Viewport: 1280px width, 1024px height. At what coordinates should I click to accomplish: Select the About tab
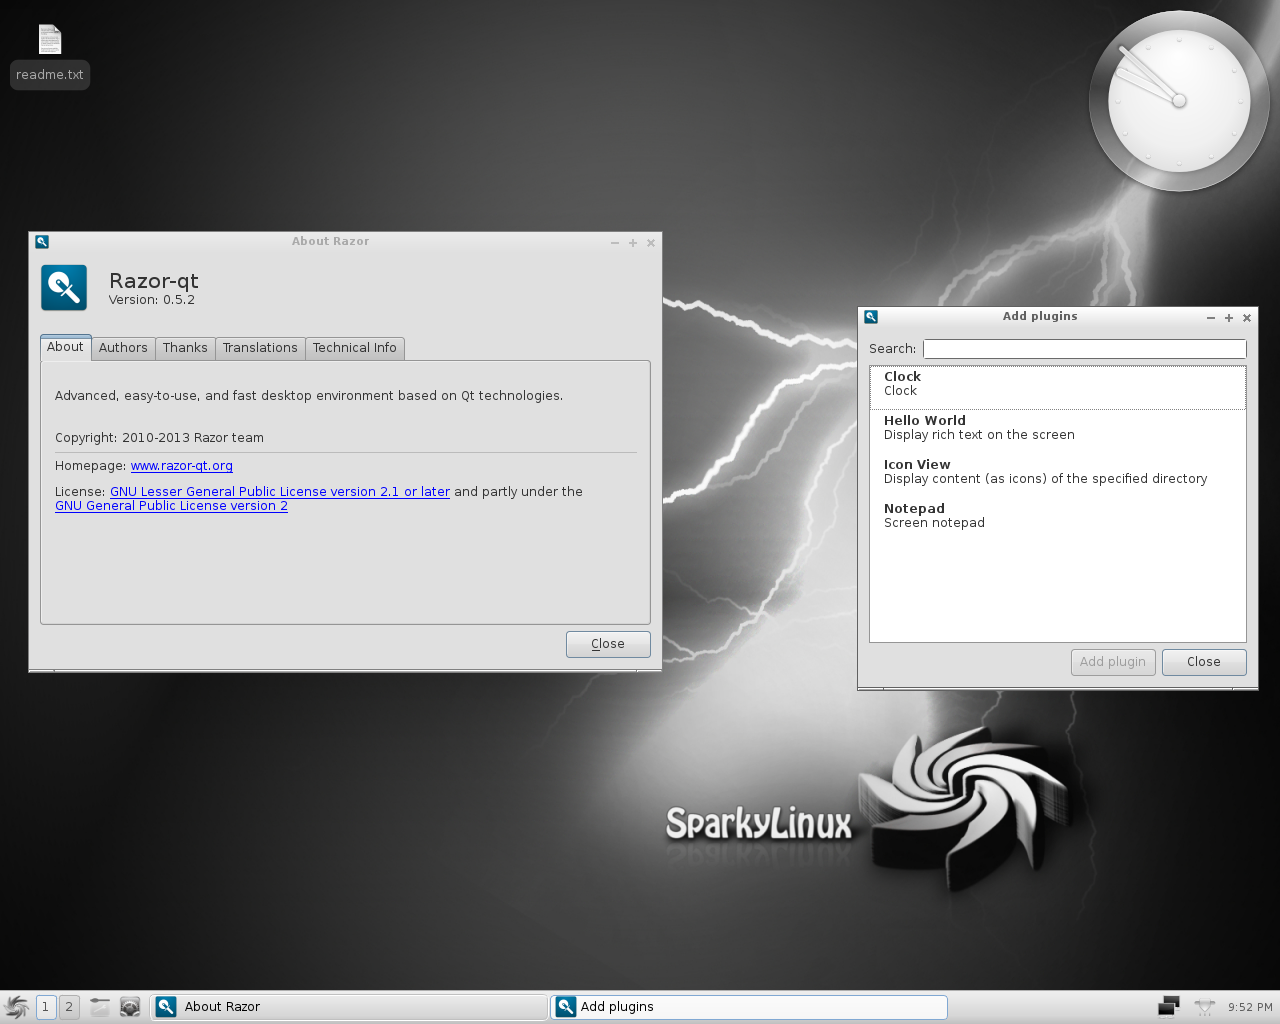tap(66, 347)
